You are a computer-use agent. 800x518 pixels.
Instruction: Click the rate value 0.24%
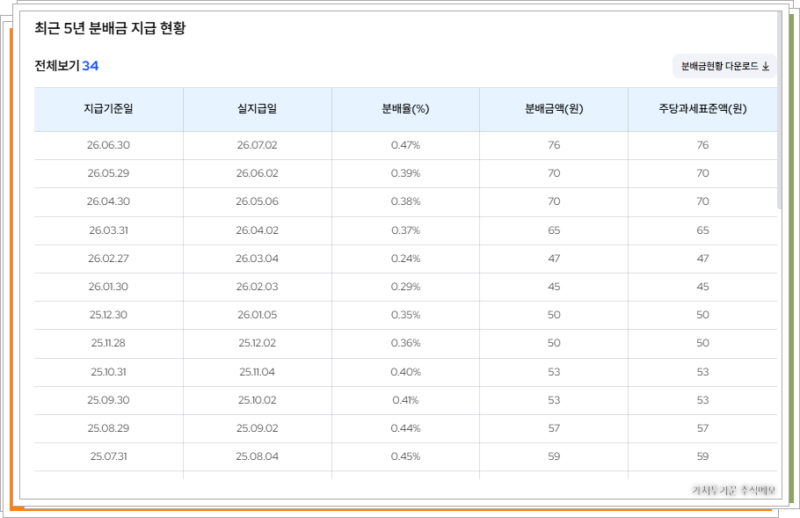[406, 258]
